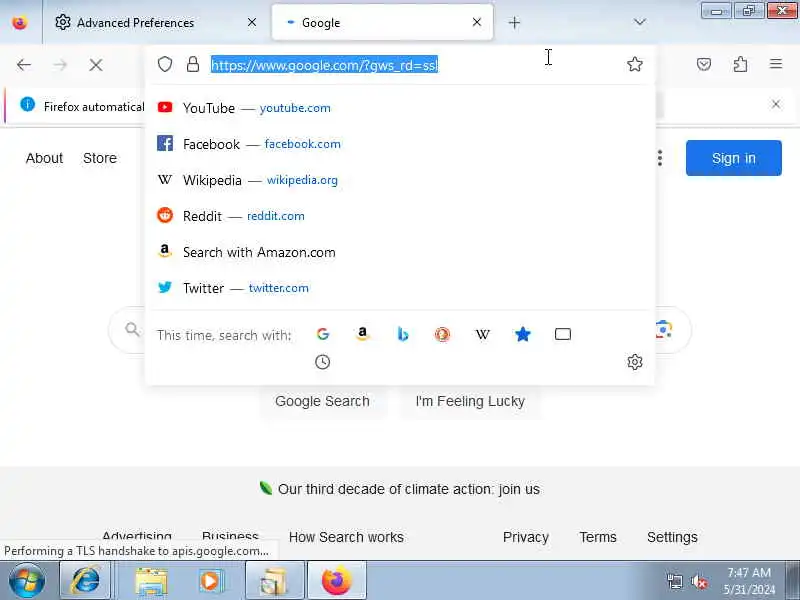This screenshot has height=600, width=800.
Task: Search this time with Google
Action: click(x=322, y=334)
